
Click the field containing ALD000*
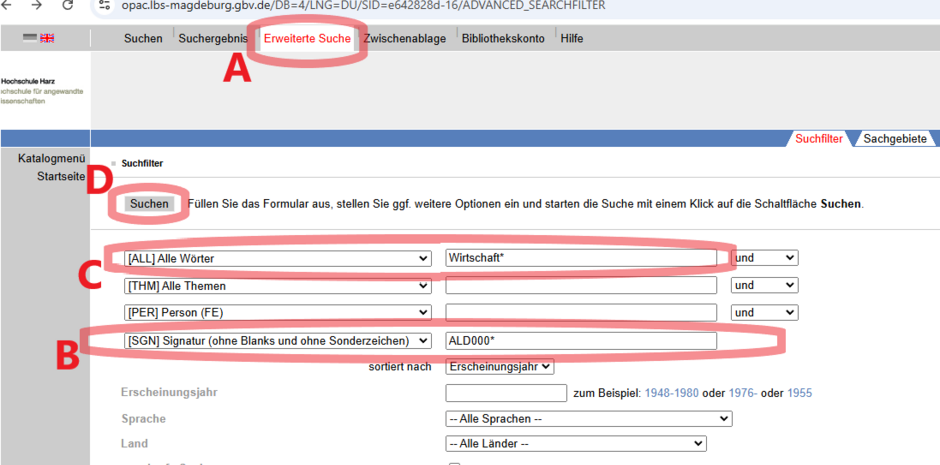(x=581, y=340)
